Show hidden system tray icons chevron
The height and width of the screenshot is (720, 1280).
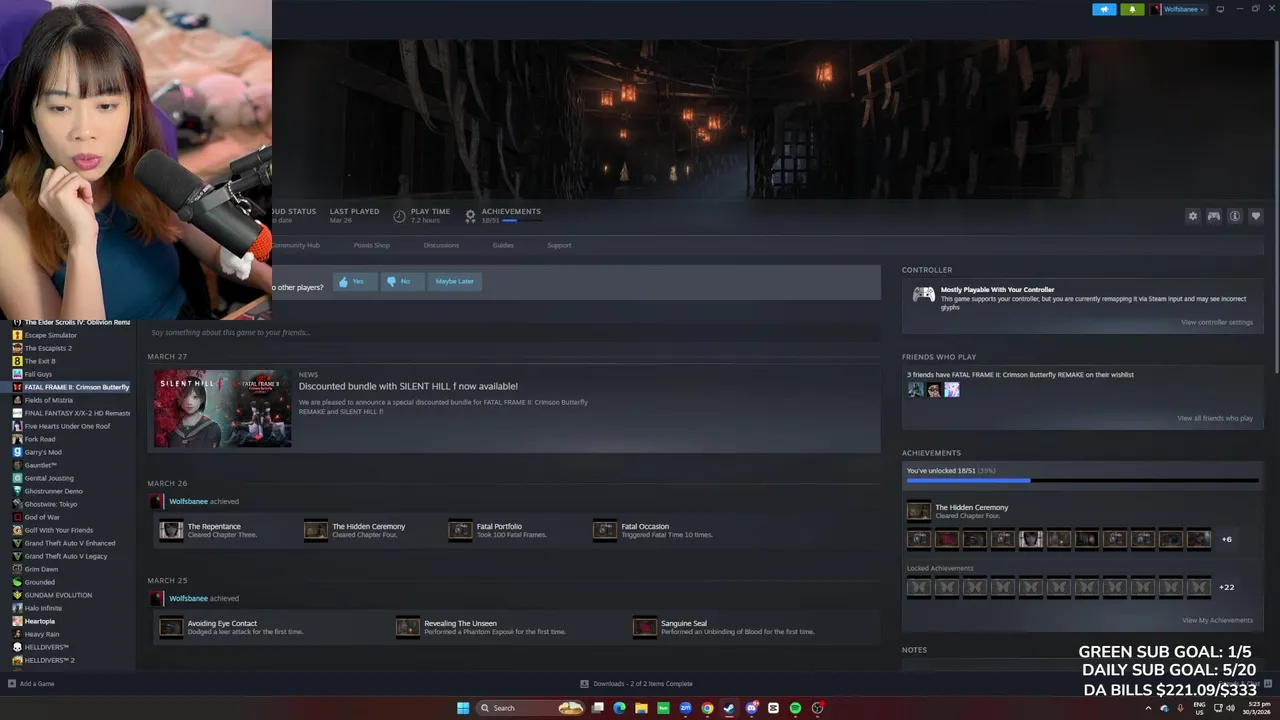pyautogui.click(x=1148, y=708)
